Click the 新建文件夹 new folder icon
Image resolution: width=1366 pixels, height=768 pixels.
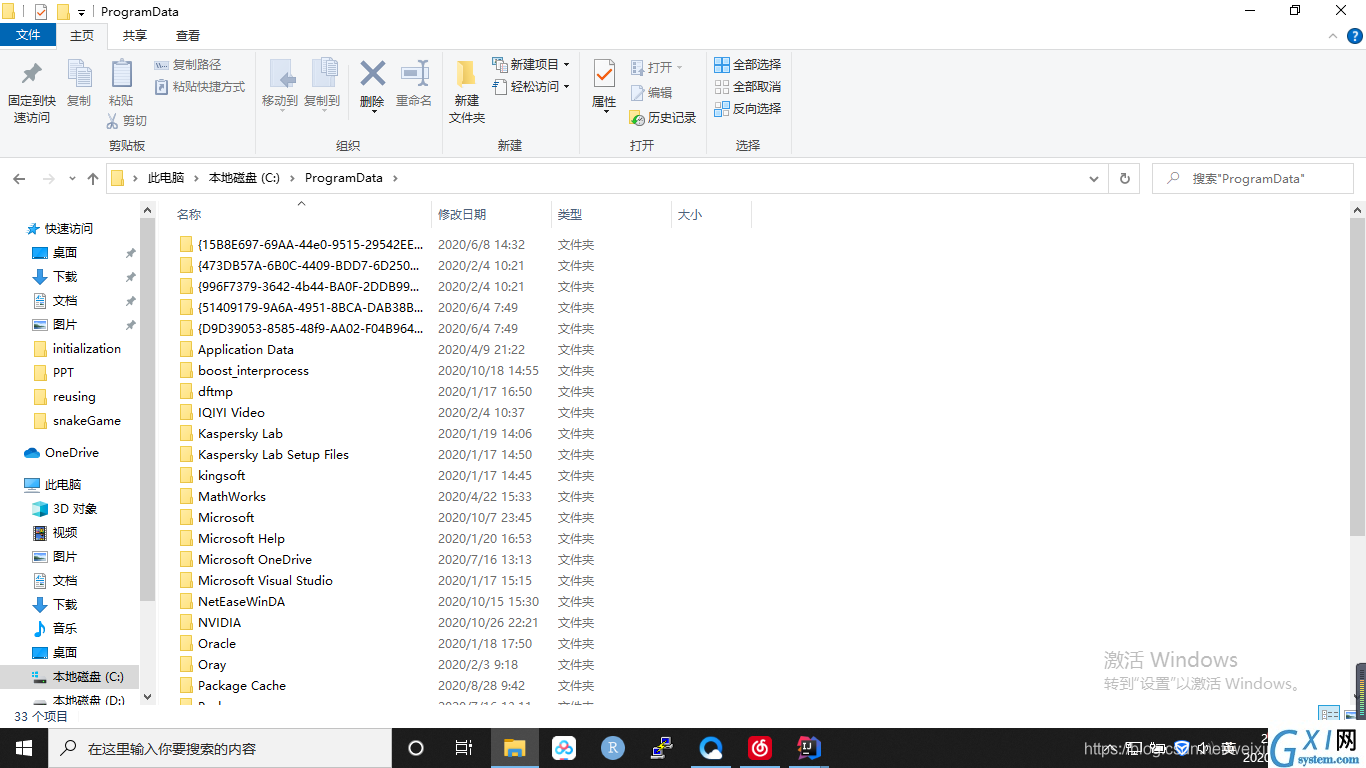point(466,74)
